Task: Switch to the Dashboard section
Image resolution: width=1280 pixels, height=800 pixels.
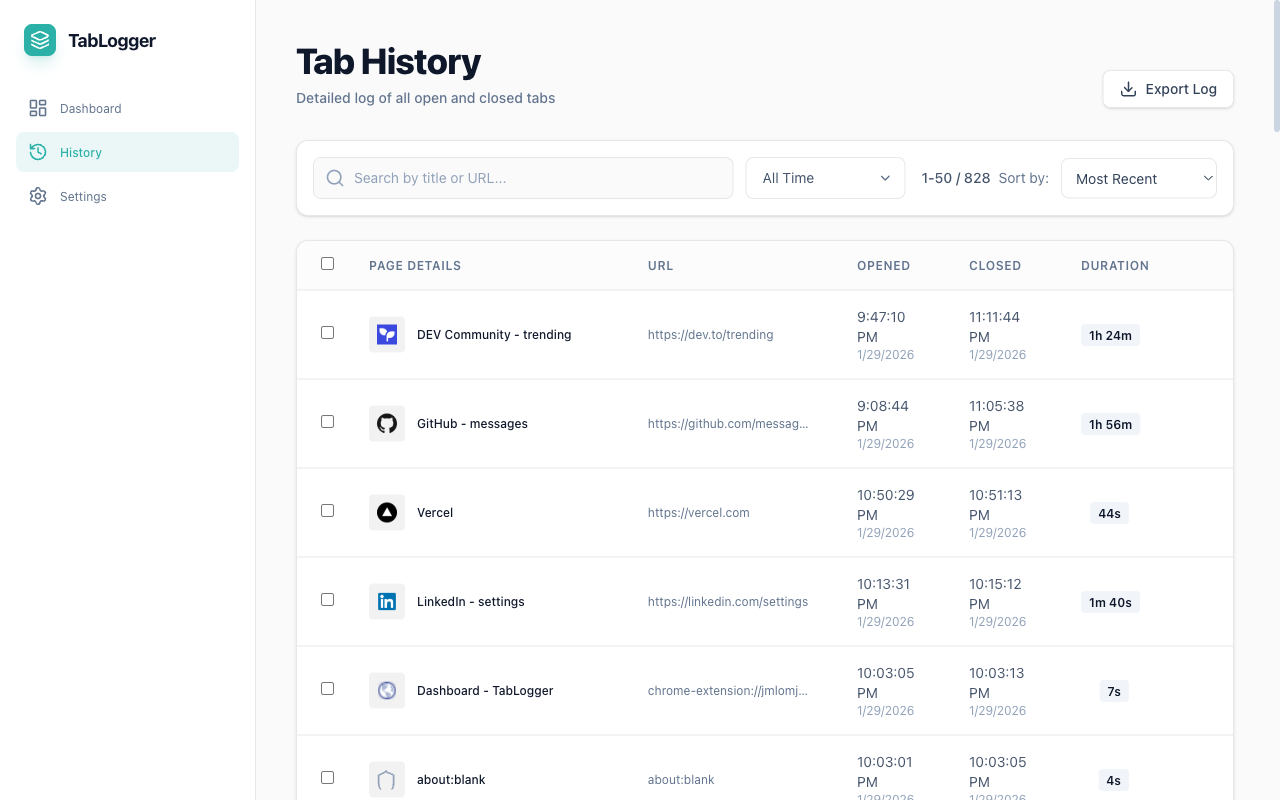Action: click(90, 107)
